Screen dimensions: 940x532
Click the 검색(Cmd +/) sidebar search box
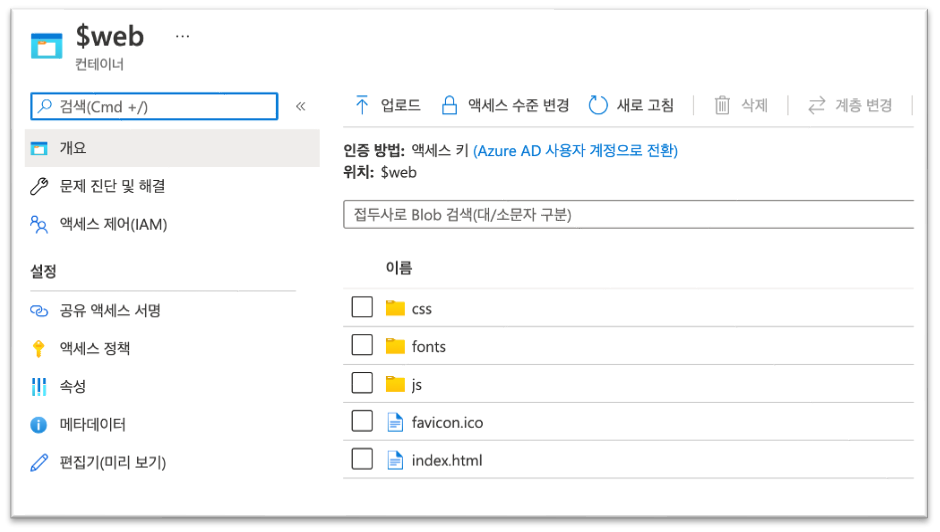click(154, 107)
